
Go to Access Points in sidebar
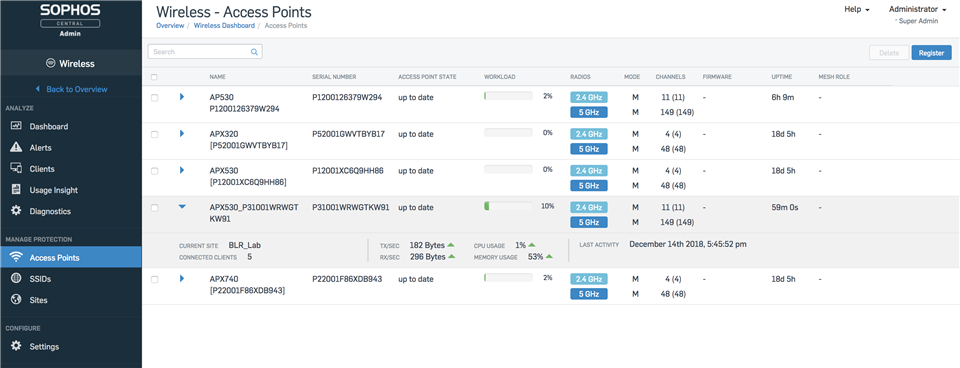pos(71,257)
